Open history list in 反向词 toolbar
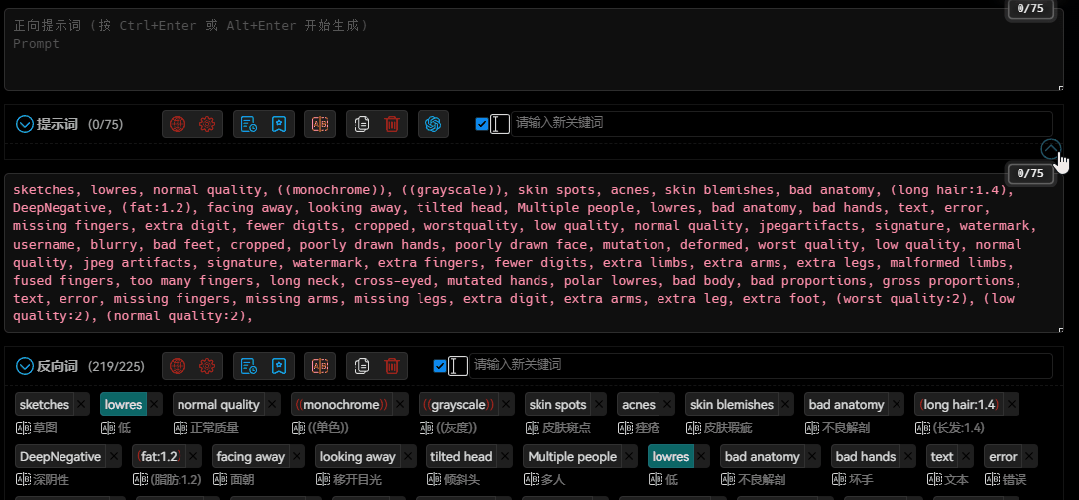 point(249,366)
